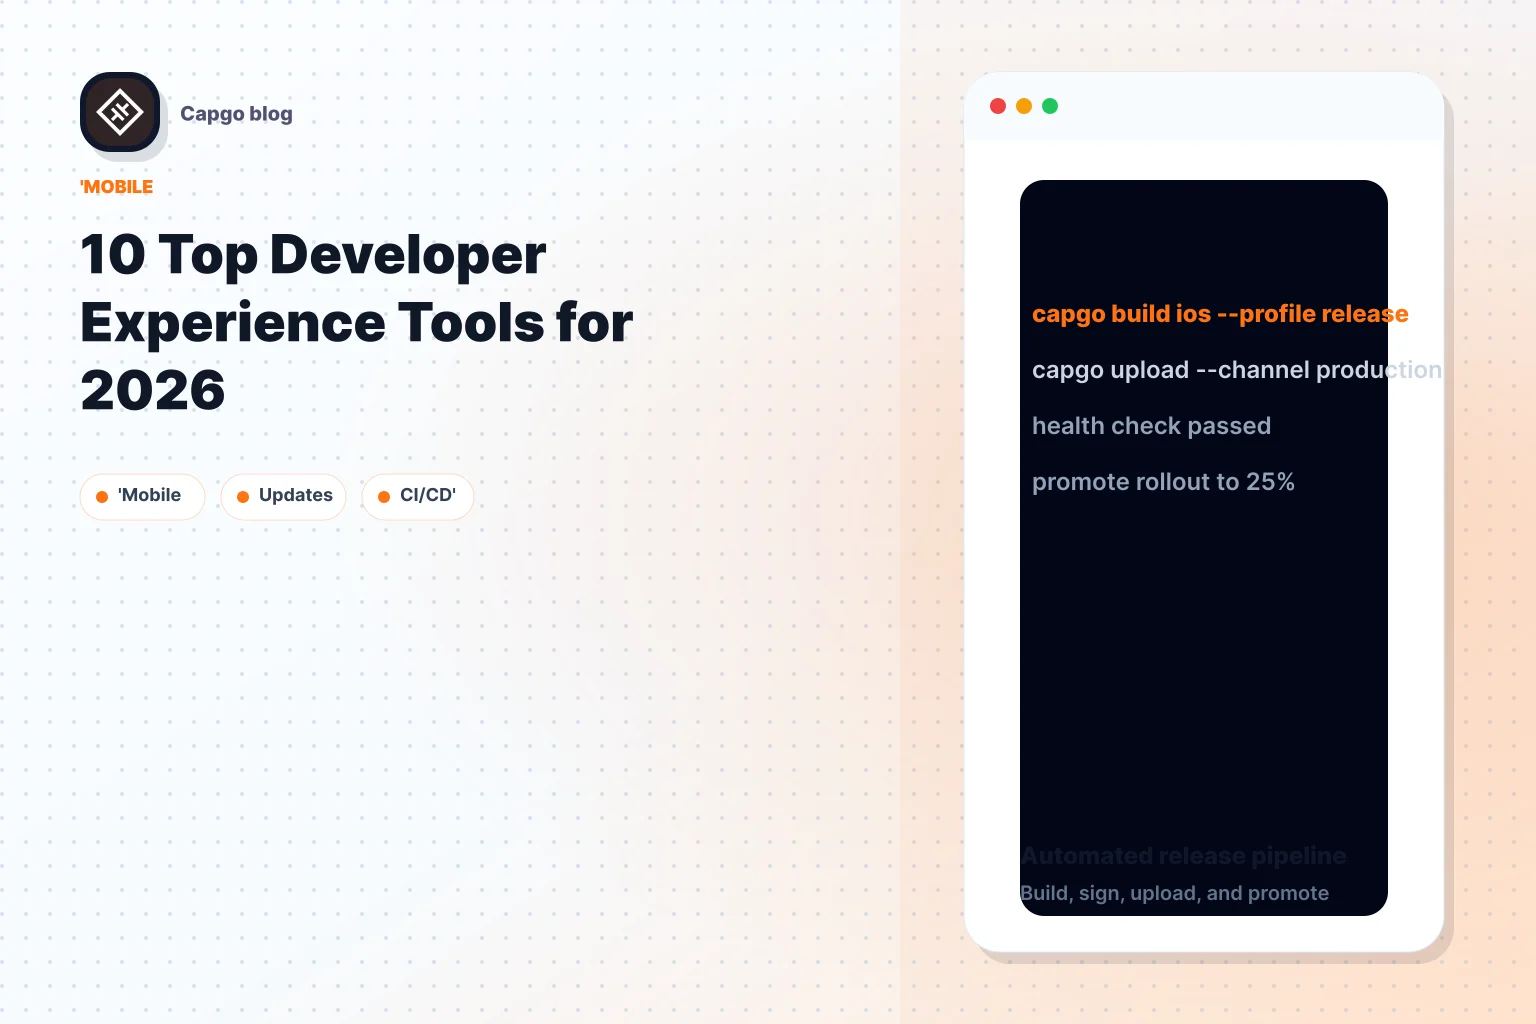Select the 'Mobile tag pill
The width and height of the screenshot is (1536, 1024).
tap(142, 496)
